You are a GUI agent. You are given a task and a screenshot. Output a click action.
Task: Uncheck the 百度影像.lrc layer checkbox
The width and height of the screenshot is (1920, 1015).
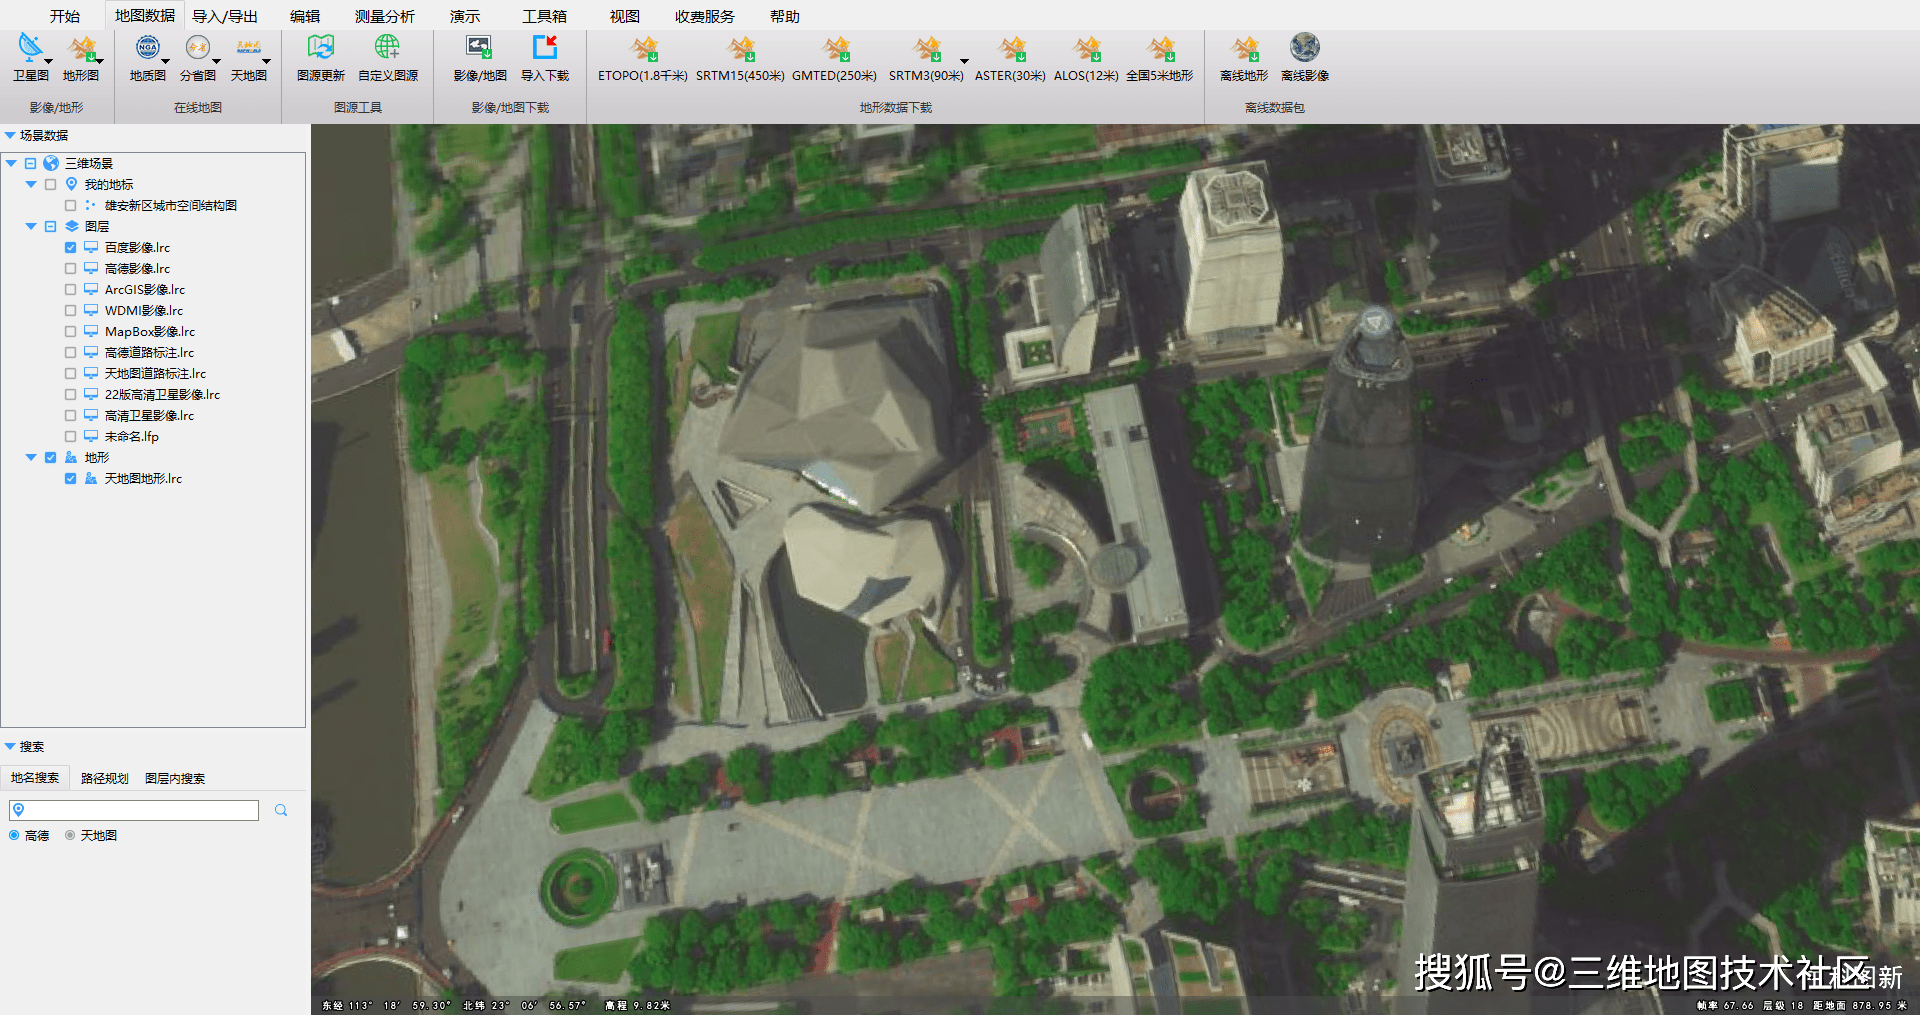pos(70,247)
